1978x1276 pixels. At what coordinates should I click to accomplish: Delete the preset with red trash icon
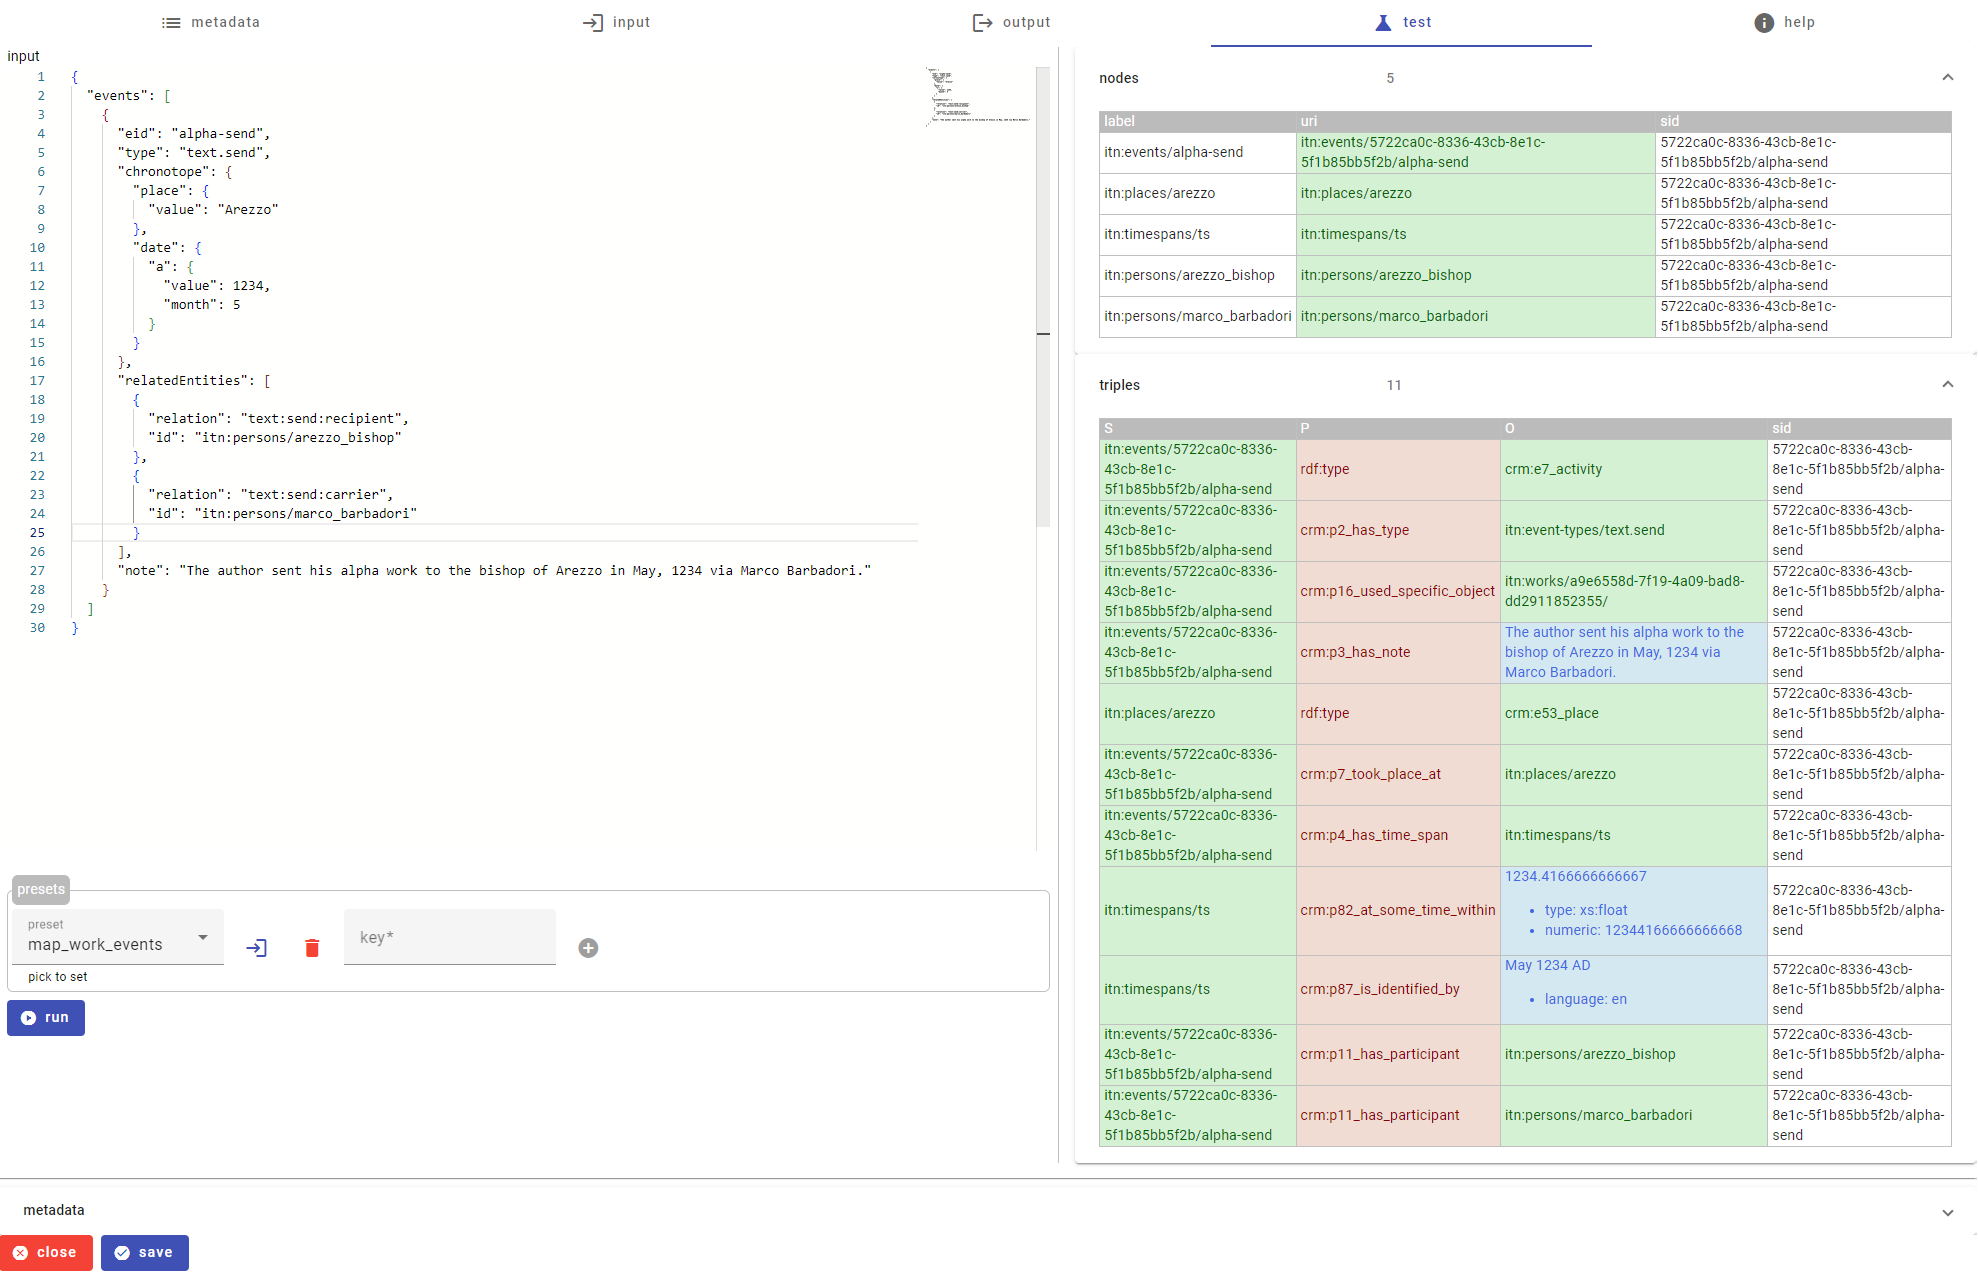[312, 948]
